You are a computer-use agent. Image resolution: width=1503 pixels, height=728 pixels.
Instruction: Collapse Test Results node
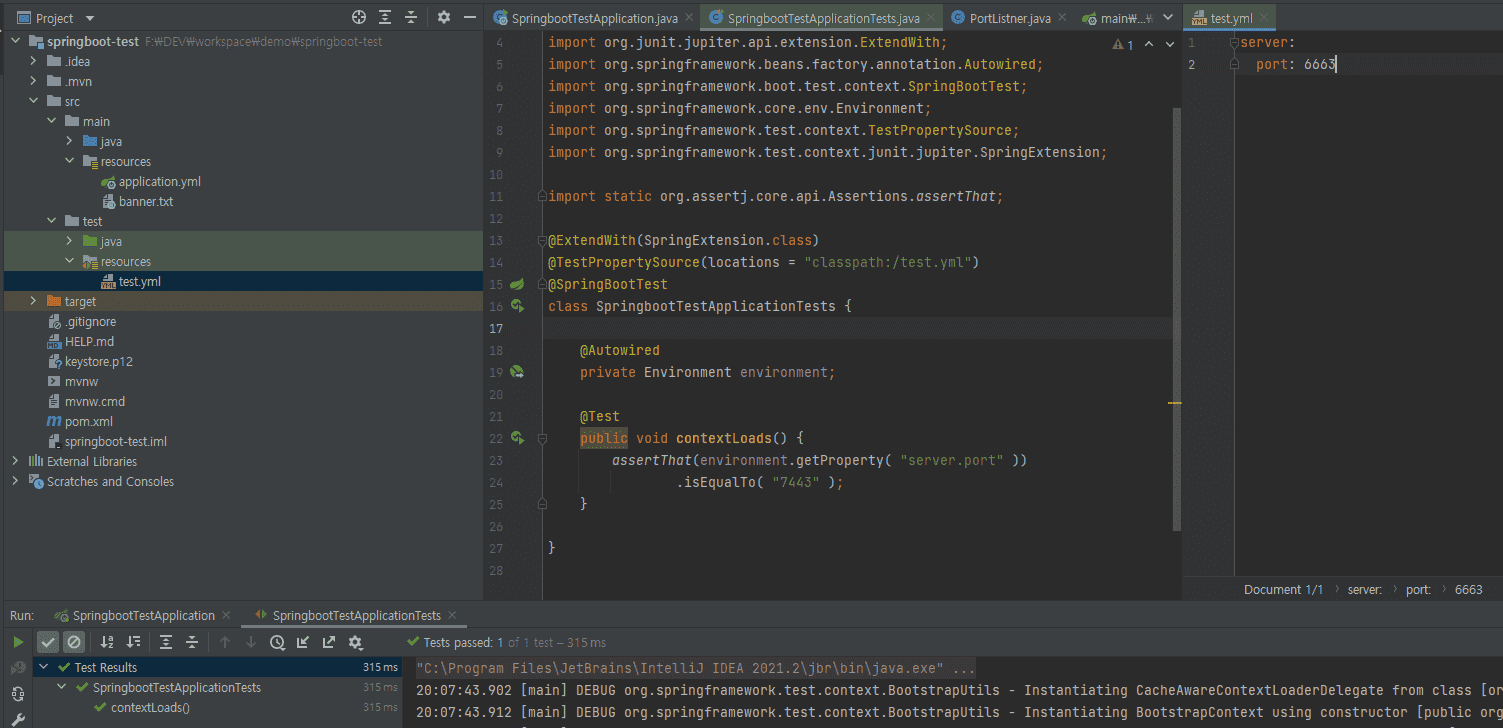[x=42, y=668]
